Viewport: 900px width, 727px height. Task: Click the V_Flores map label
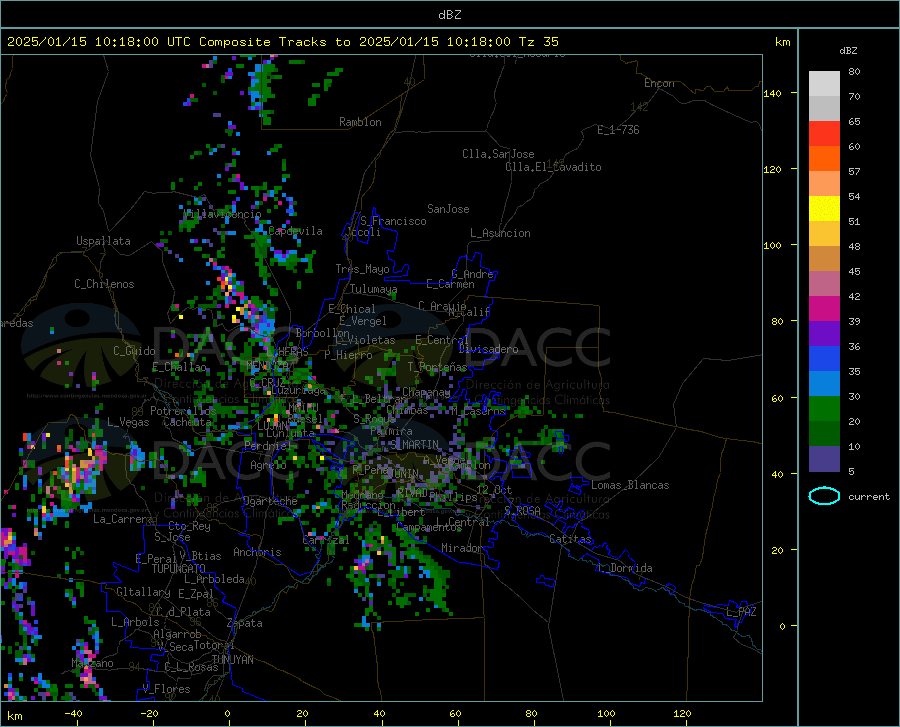tap(166, 689)
